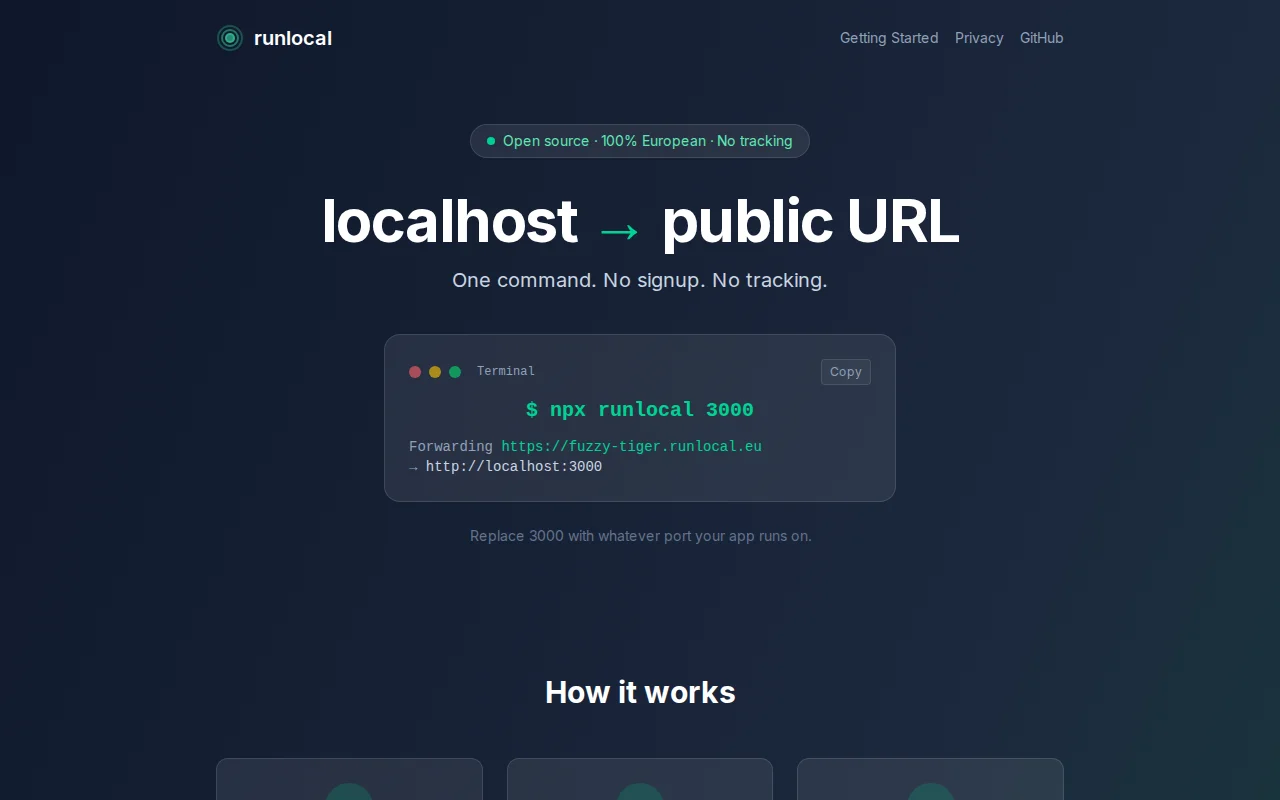Click the "public URL" words in the headline
The width and height of the screenshot is (1280, 800).
point(810,221)
